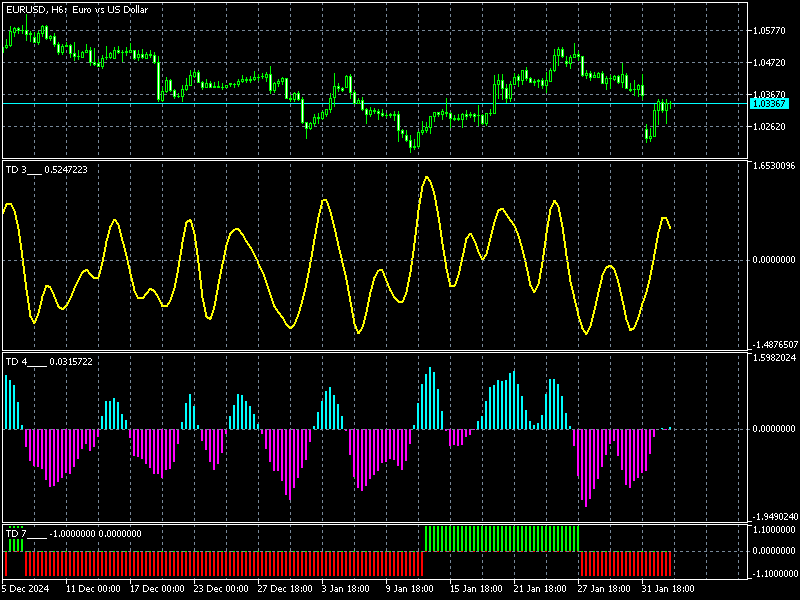Click the 27 Dec 18:00 time label
Viewport: 800px width, 600px height.
pyautogui.click(x=285, y=589)
